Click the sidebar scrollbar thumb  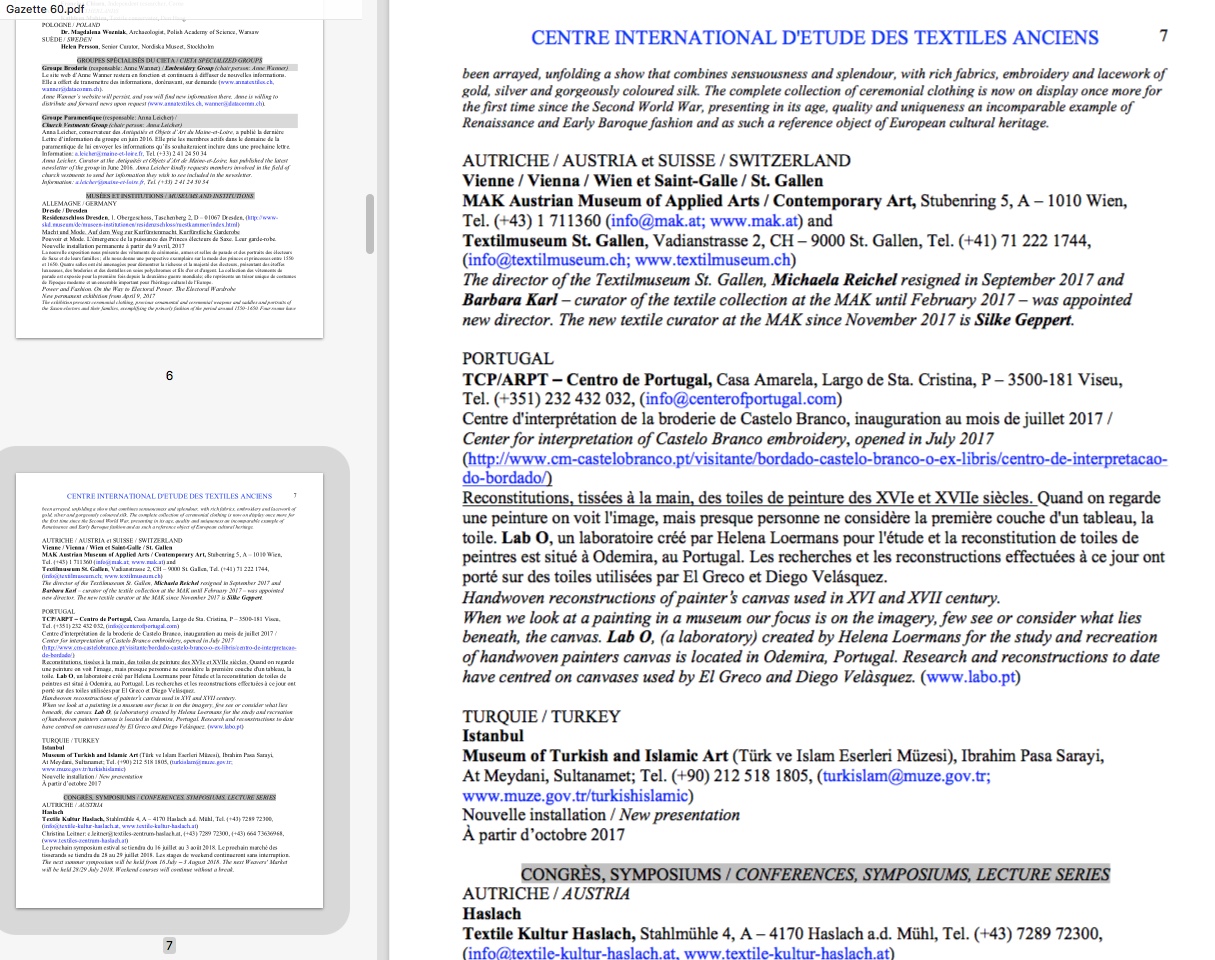371,225
